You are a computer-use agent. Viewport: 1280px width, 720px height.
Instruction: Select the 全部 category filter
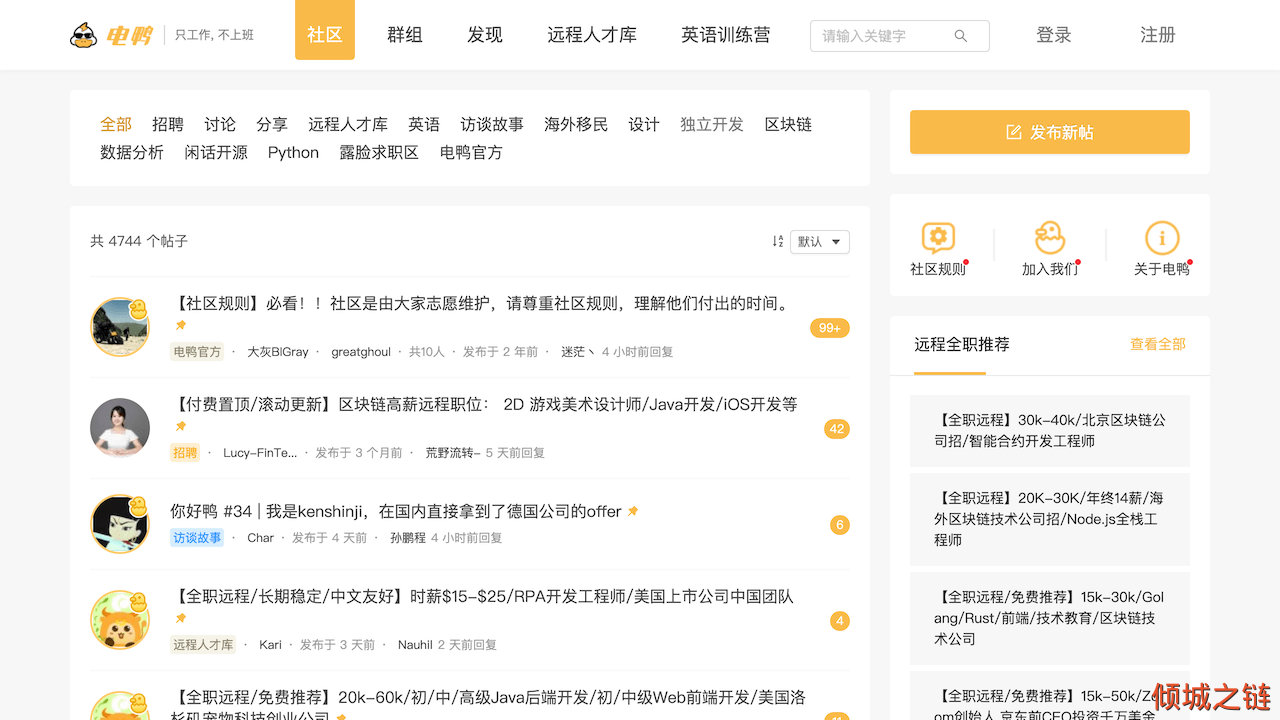tap(116, 124)
